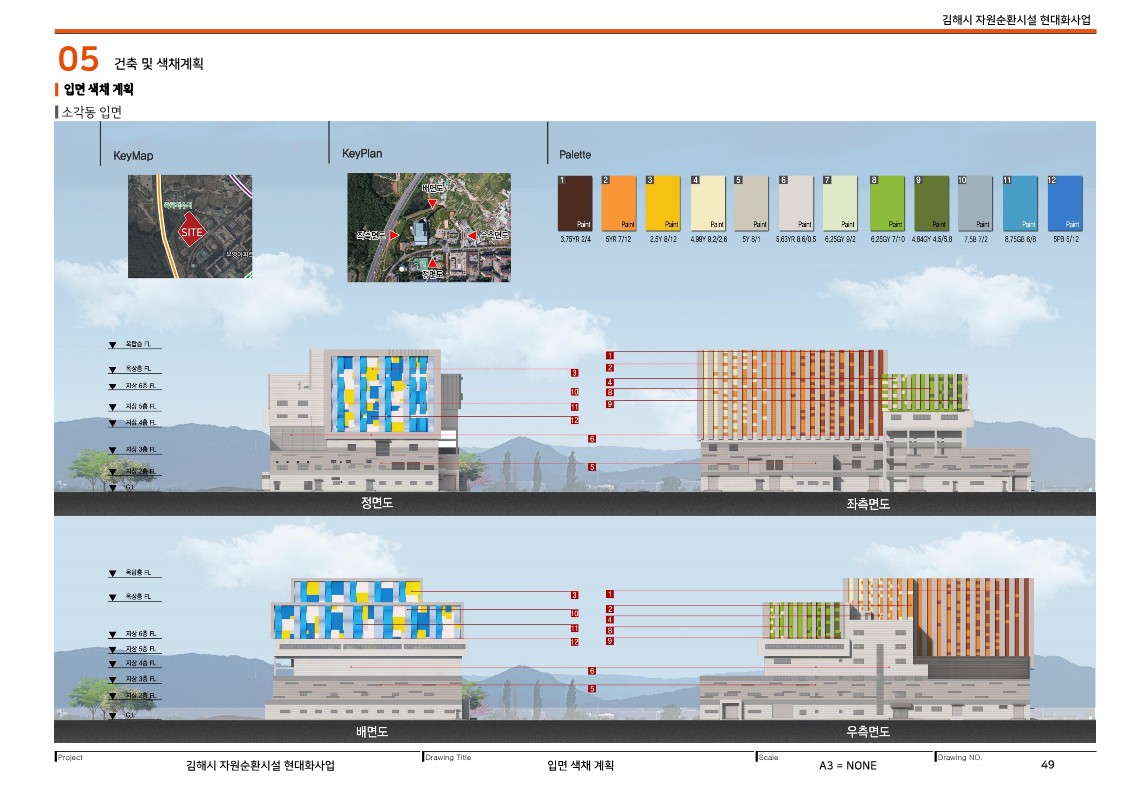The height and width of the screenshot is (794, 1122).
Task: Click the red SITE marker on KeyMap
Action: coord(191,231)
